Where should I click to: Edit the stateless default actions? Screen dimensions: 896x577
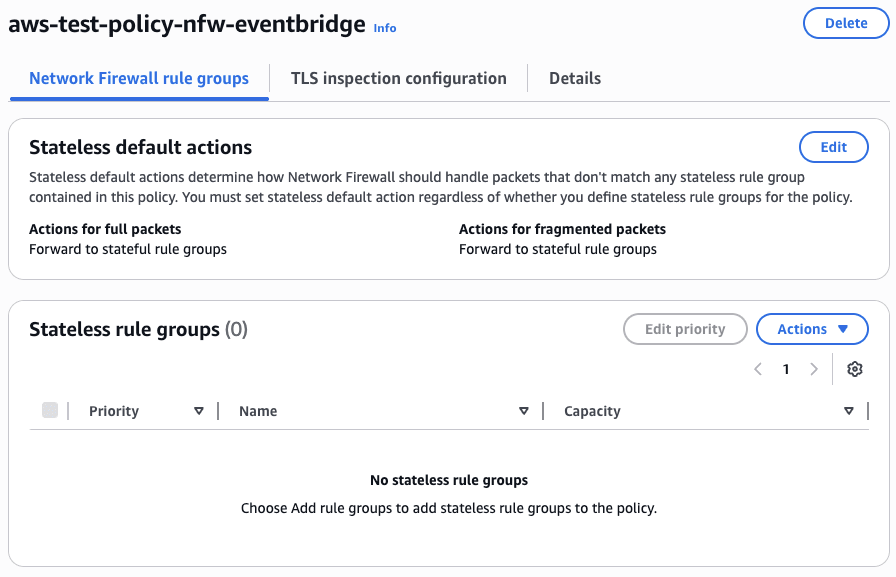tap(833, 147)
